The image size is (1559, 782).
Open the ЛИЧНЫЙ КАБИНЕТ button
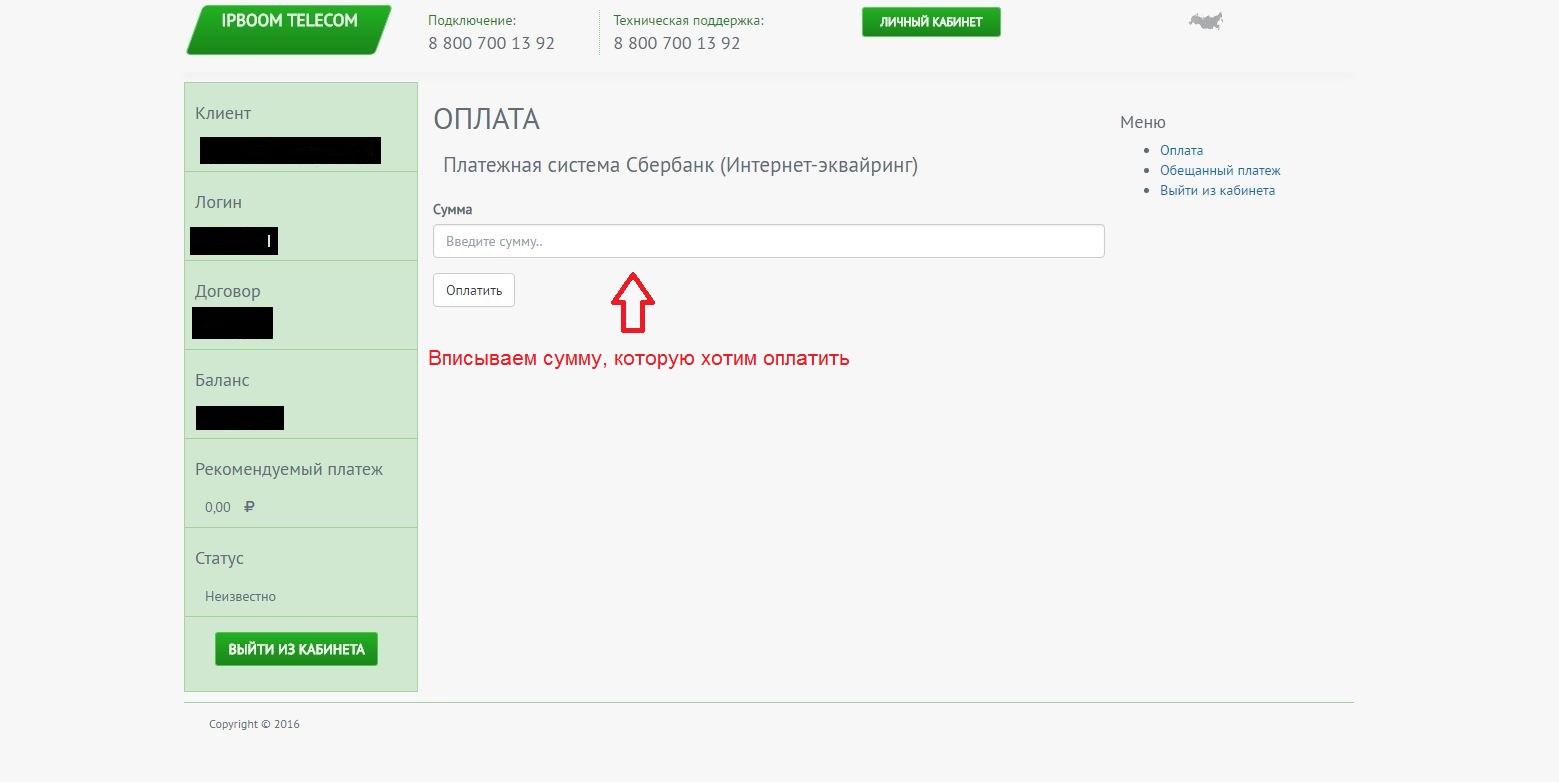point(931,22)
